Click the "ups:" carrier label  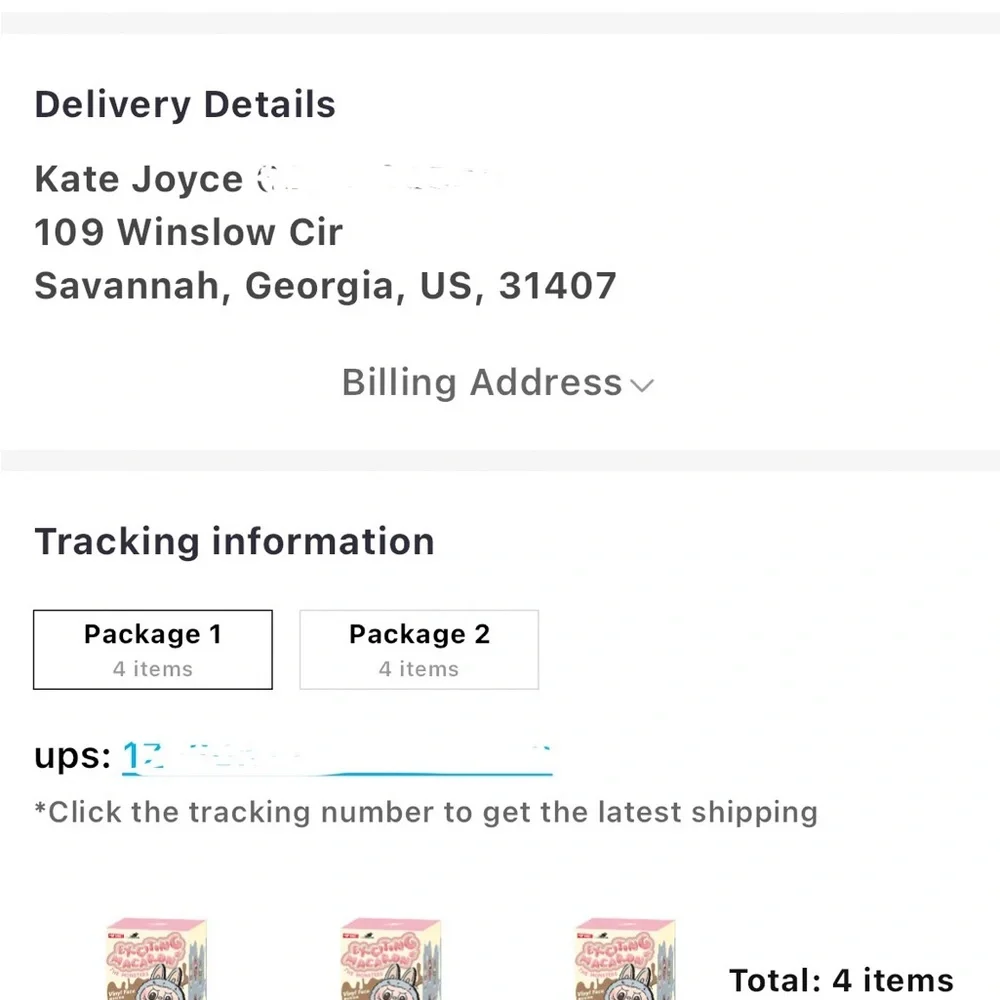[x=72, y=756]
